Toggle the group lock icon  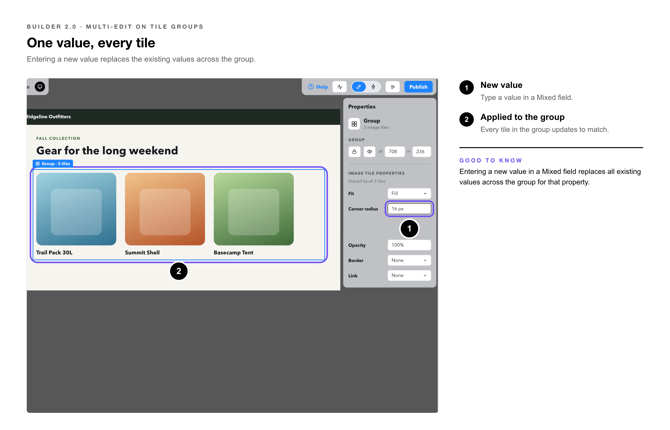[x=354, y=151]
